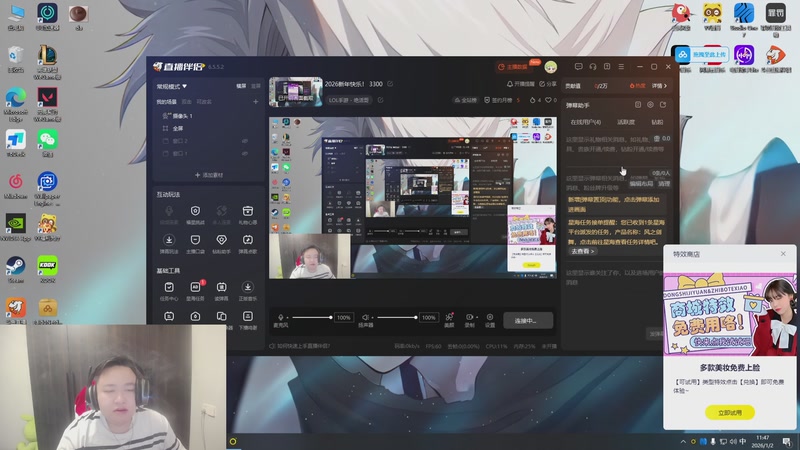Click 添加素材 add source button
The width and height of the screenshot is (800, 450).
209,175
